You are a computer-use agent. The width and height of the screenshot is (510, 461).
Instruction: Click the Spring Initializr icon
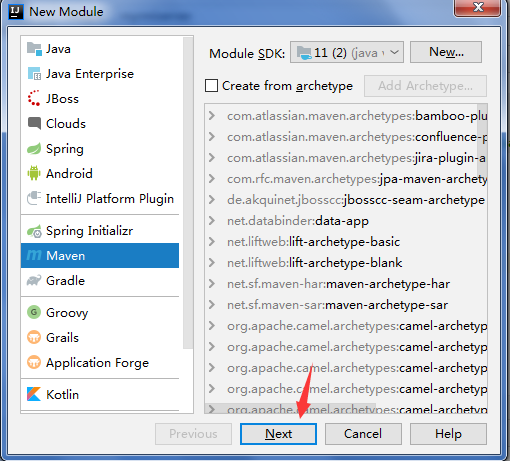pos(34,231)
